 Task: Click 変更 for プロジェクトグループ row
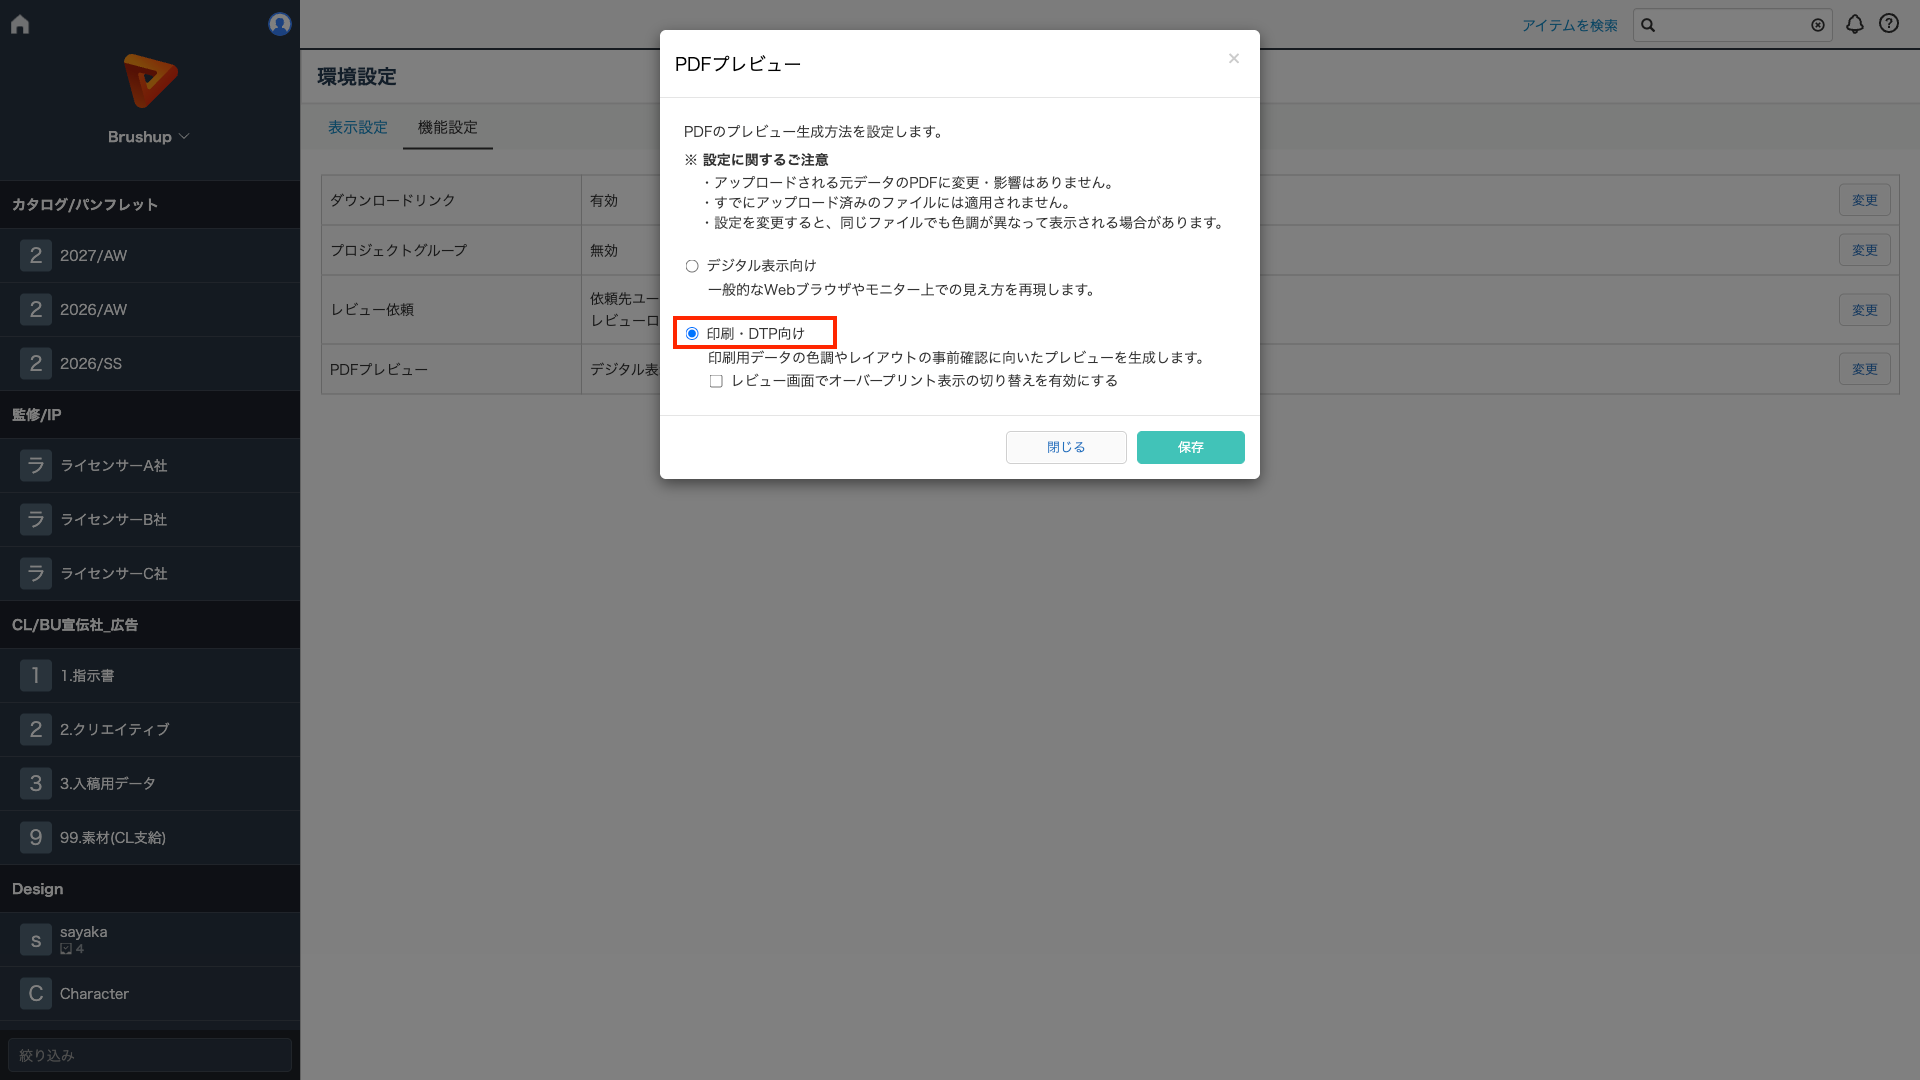(x=1865, y=250)
